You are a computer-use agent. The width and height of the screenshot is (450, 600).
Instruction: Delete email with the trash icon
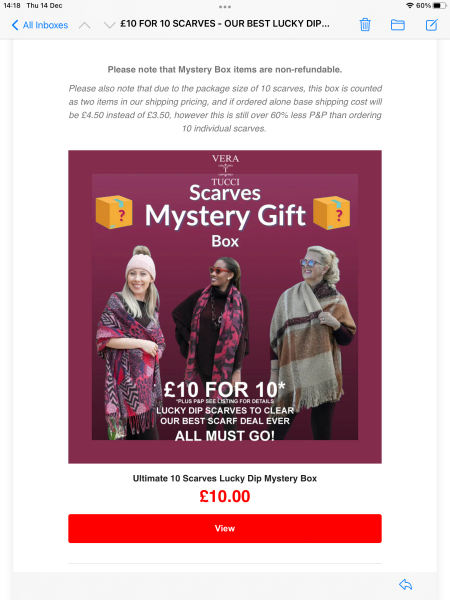pos(365,25)
